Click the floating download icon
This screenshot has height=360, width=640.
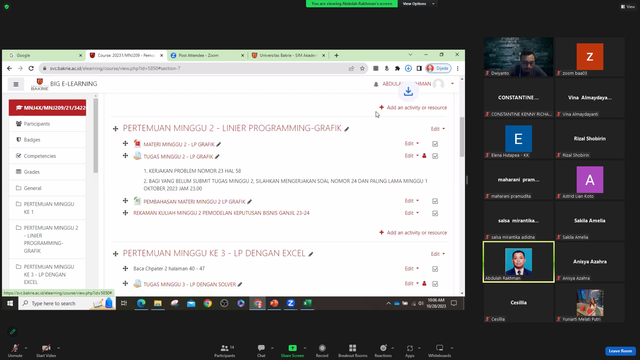click(x=408, y=92)
